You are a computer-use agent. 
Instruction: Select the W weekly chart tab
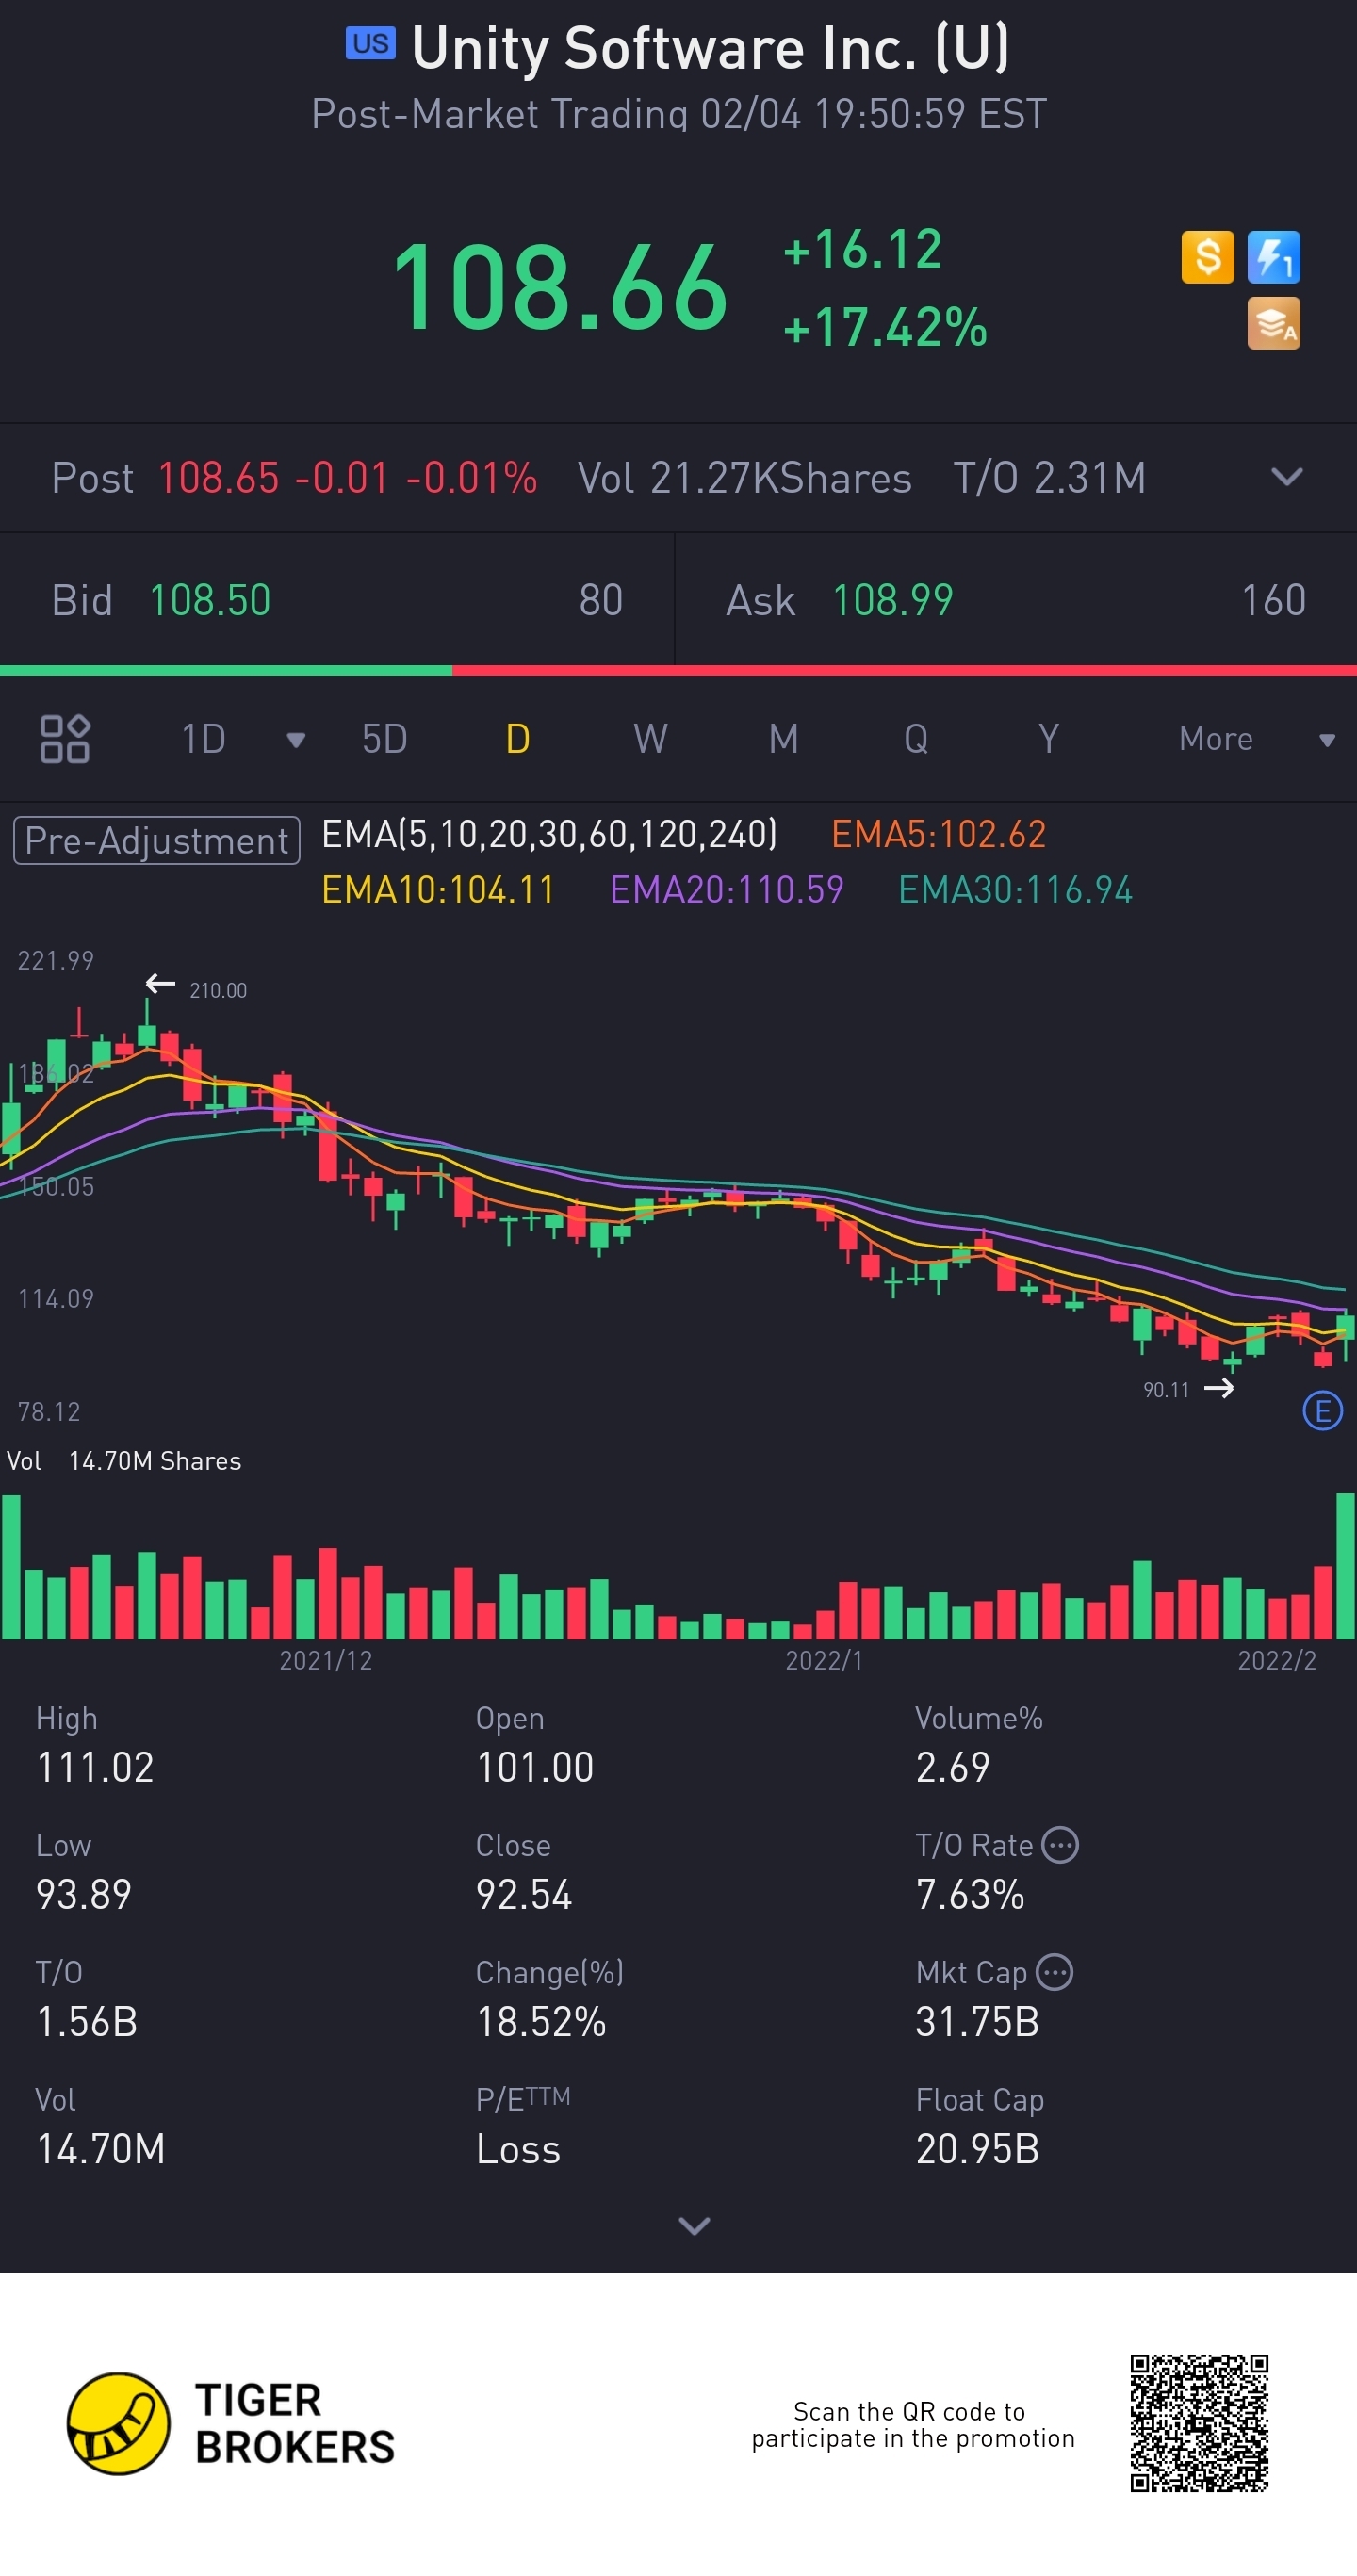[650, 739]
